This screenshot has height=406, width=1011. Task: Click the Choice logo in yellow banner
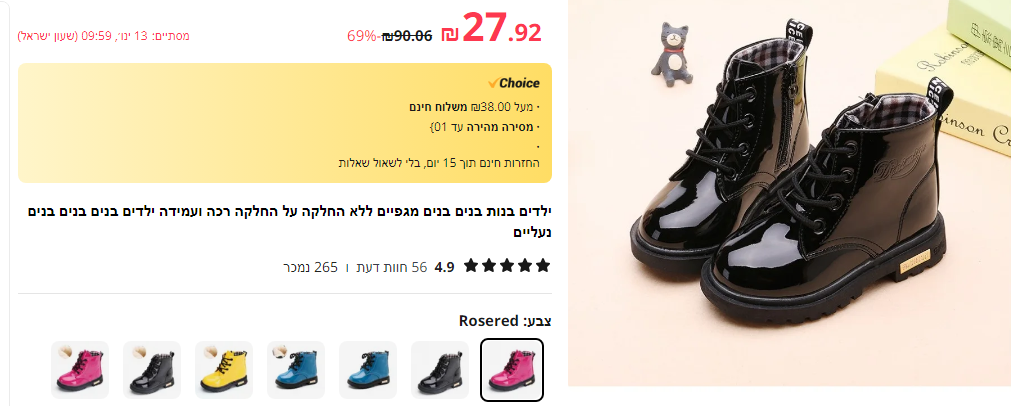coord(514,83)
